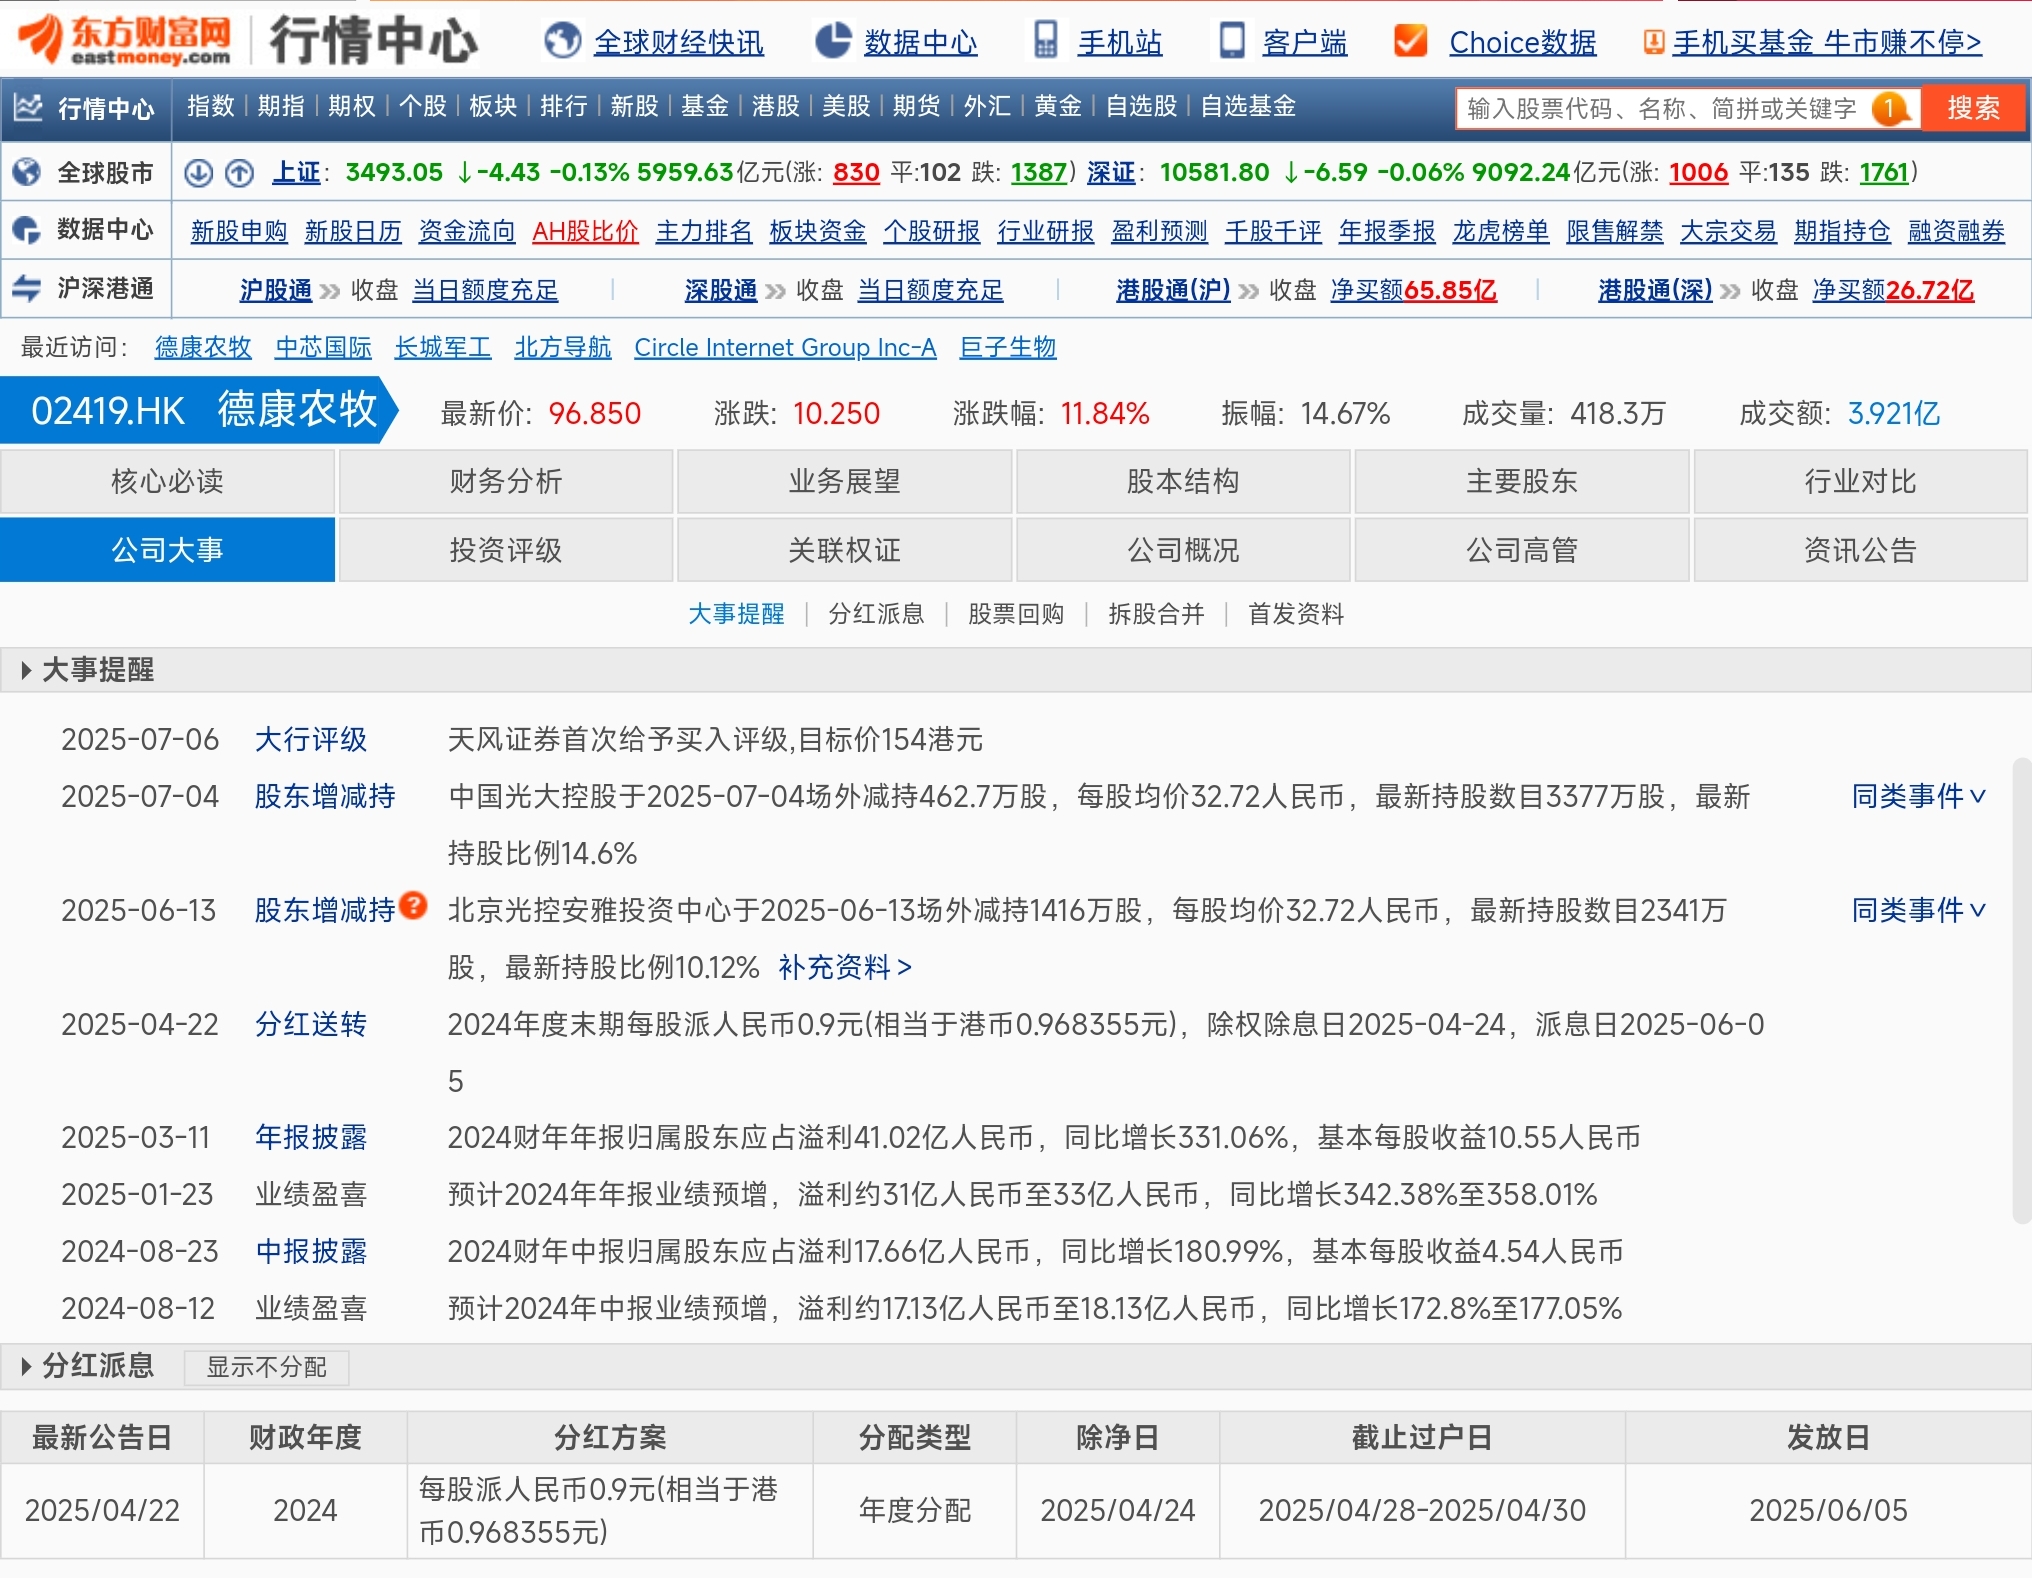Open the 公司高管 tab

(1522, 549)
